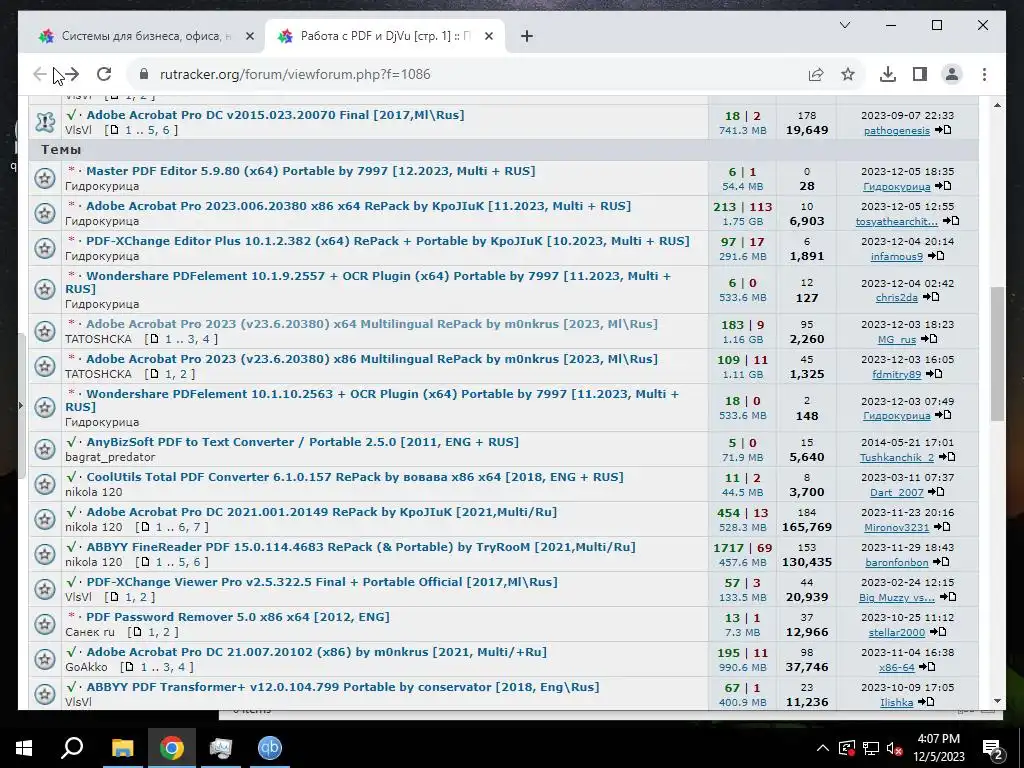Click the network icon in system tray

[871, 748]
